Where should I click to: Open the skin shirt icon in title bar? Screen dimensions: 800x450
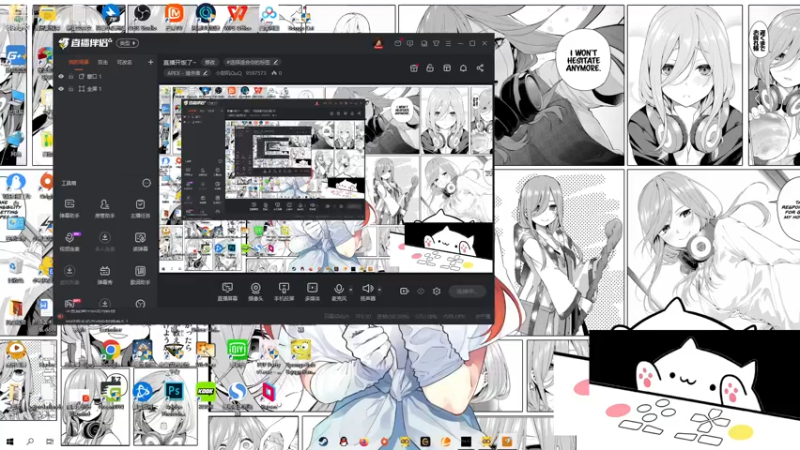coord(436,43)
